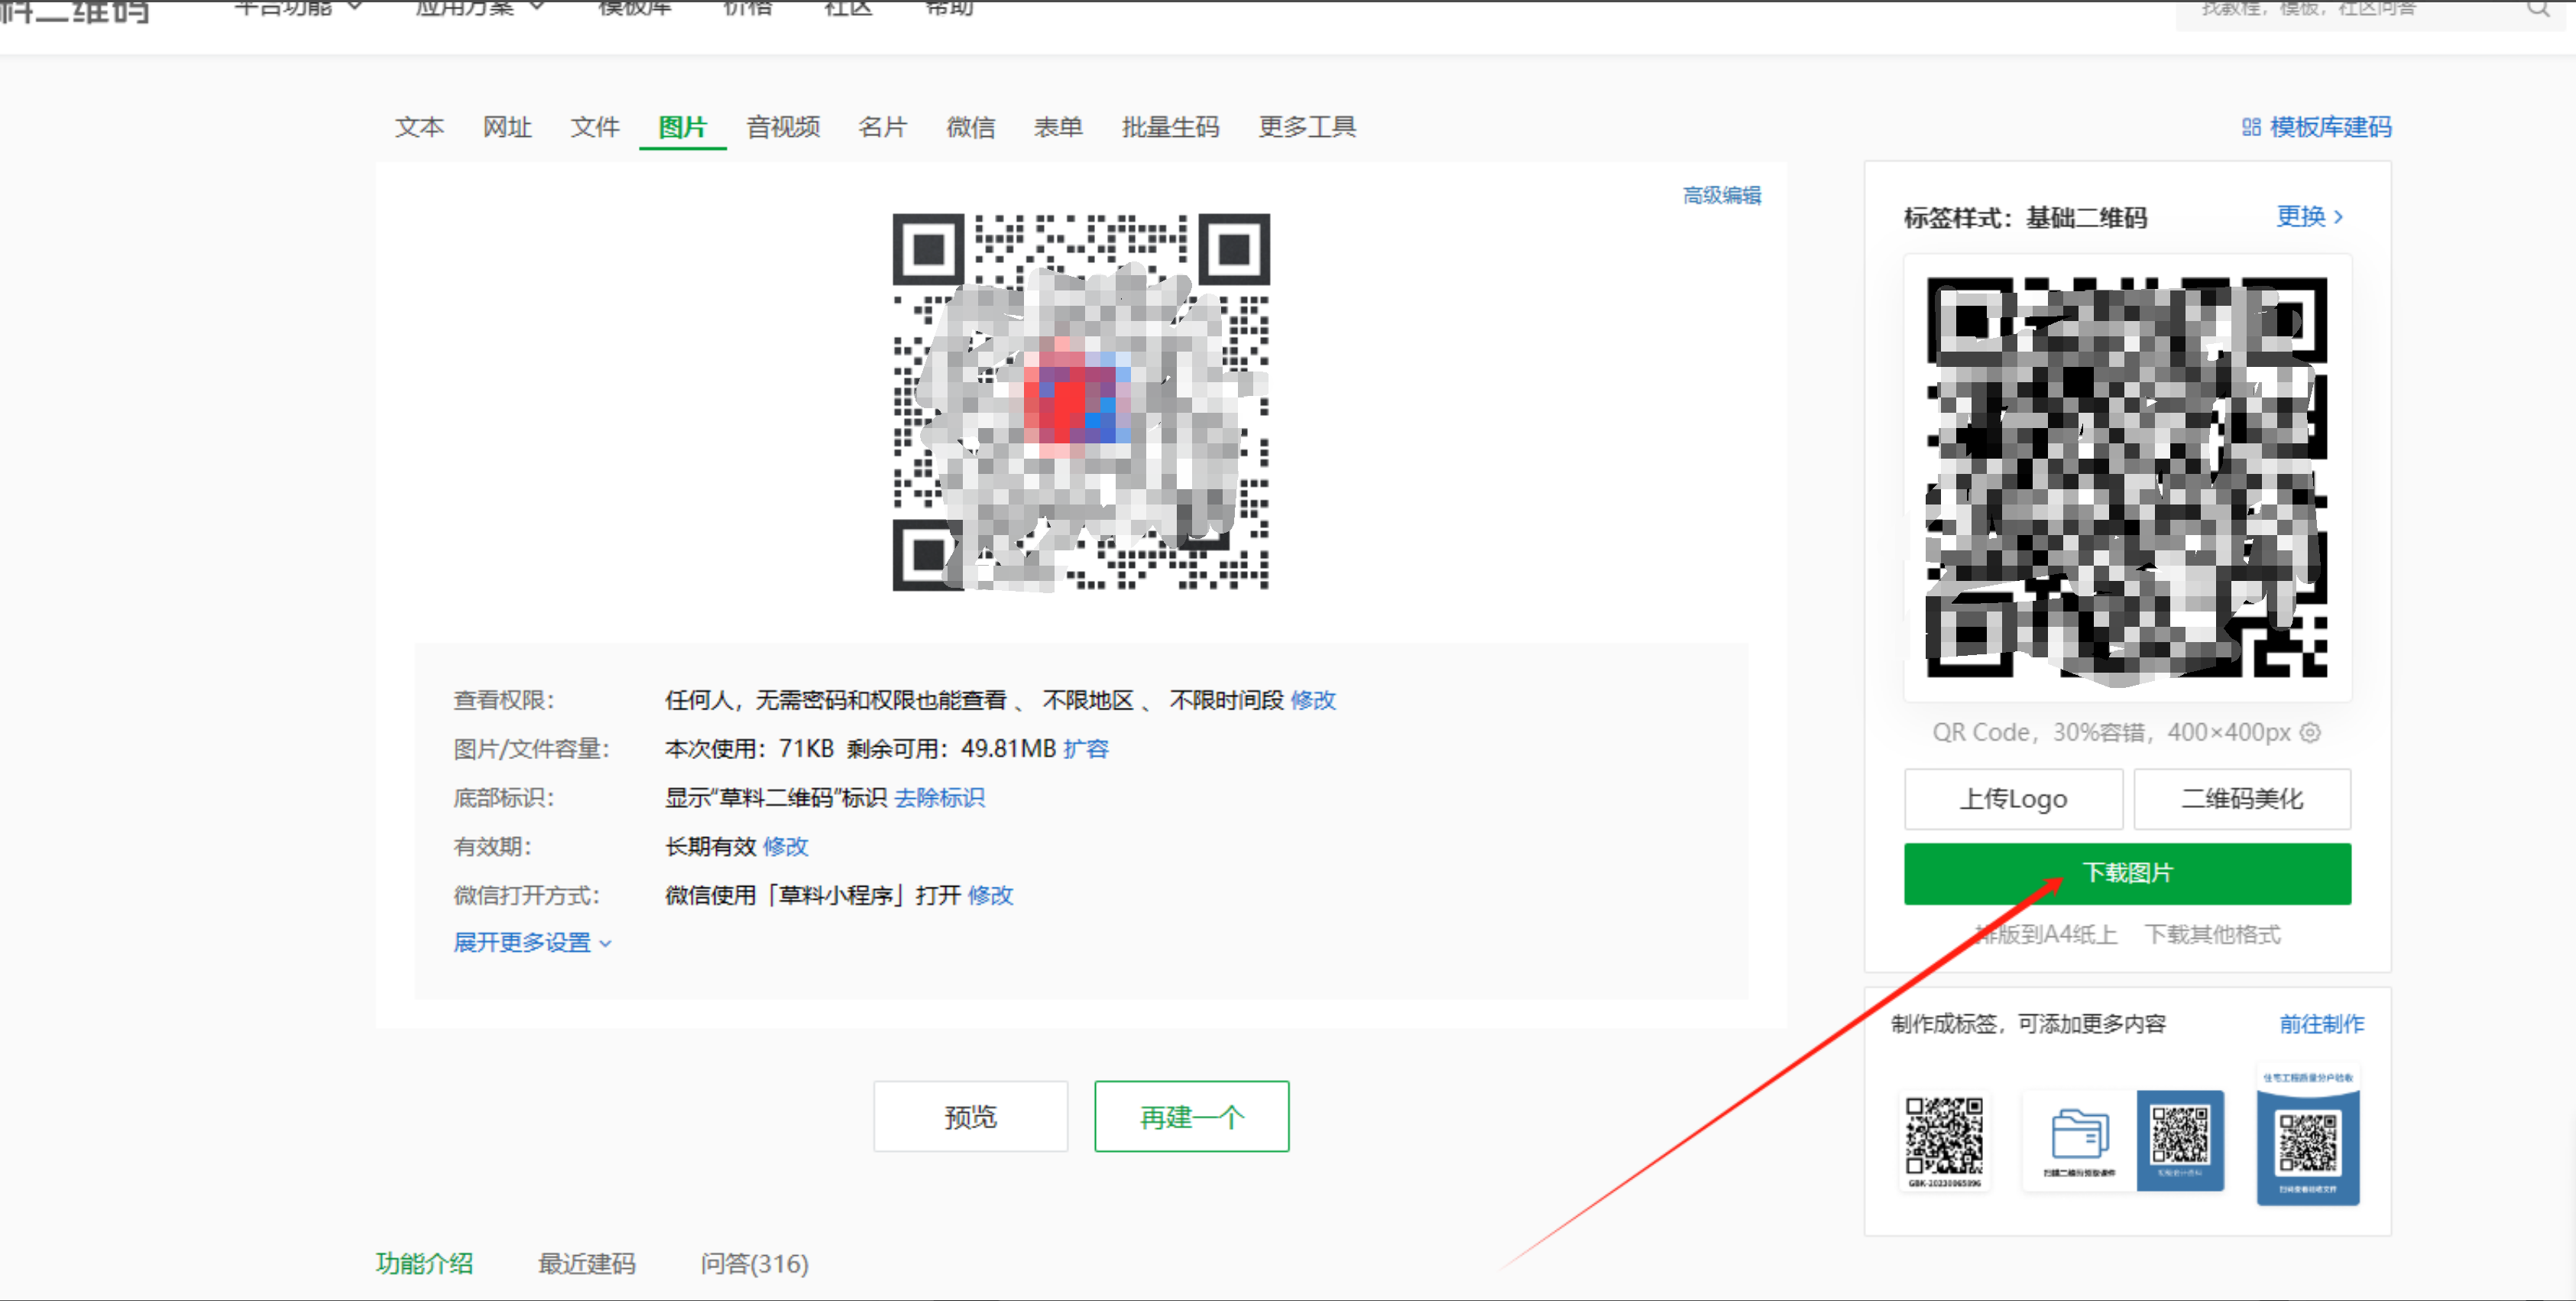
Task: Open the 价格 menu item
Action: [747, 8]
